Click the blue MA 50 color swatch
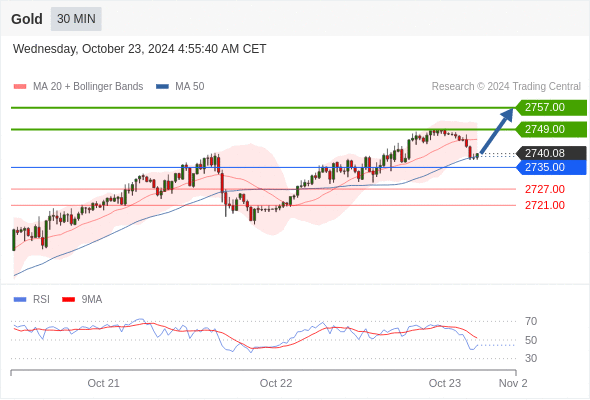Screen dimensions: 590x400 coord(162,87)
